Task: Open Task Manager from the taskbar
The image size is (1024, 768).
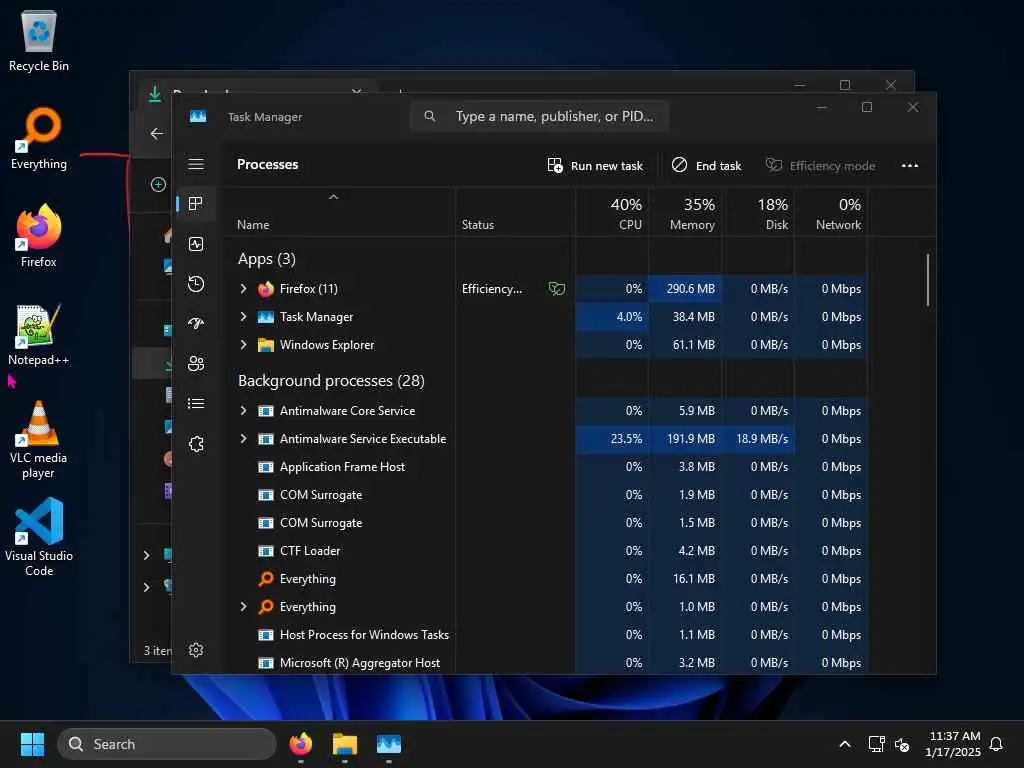Action: (x=389, y=744)
